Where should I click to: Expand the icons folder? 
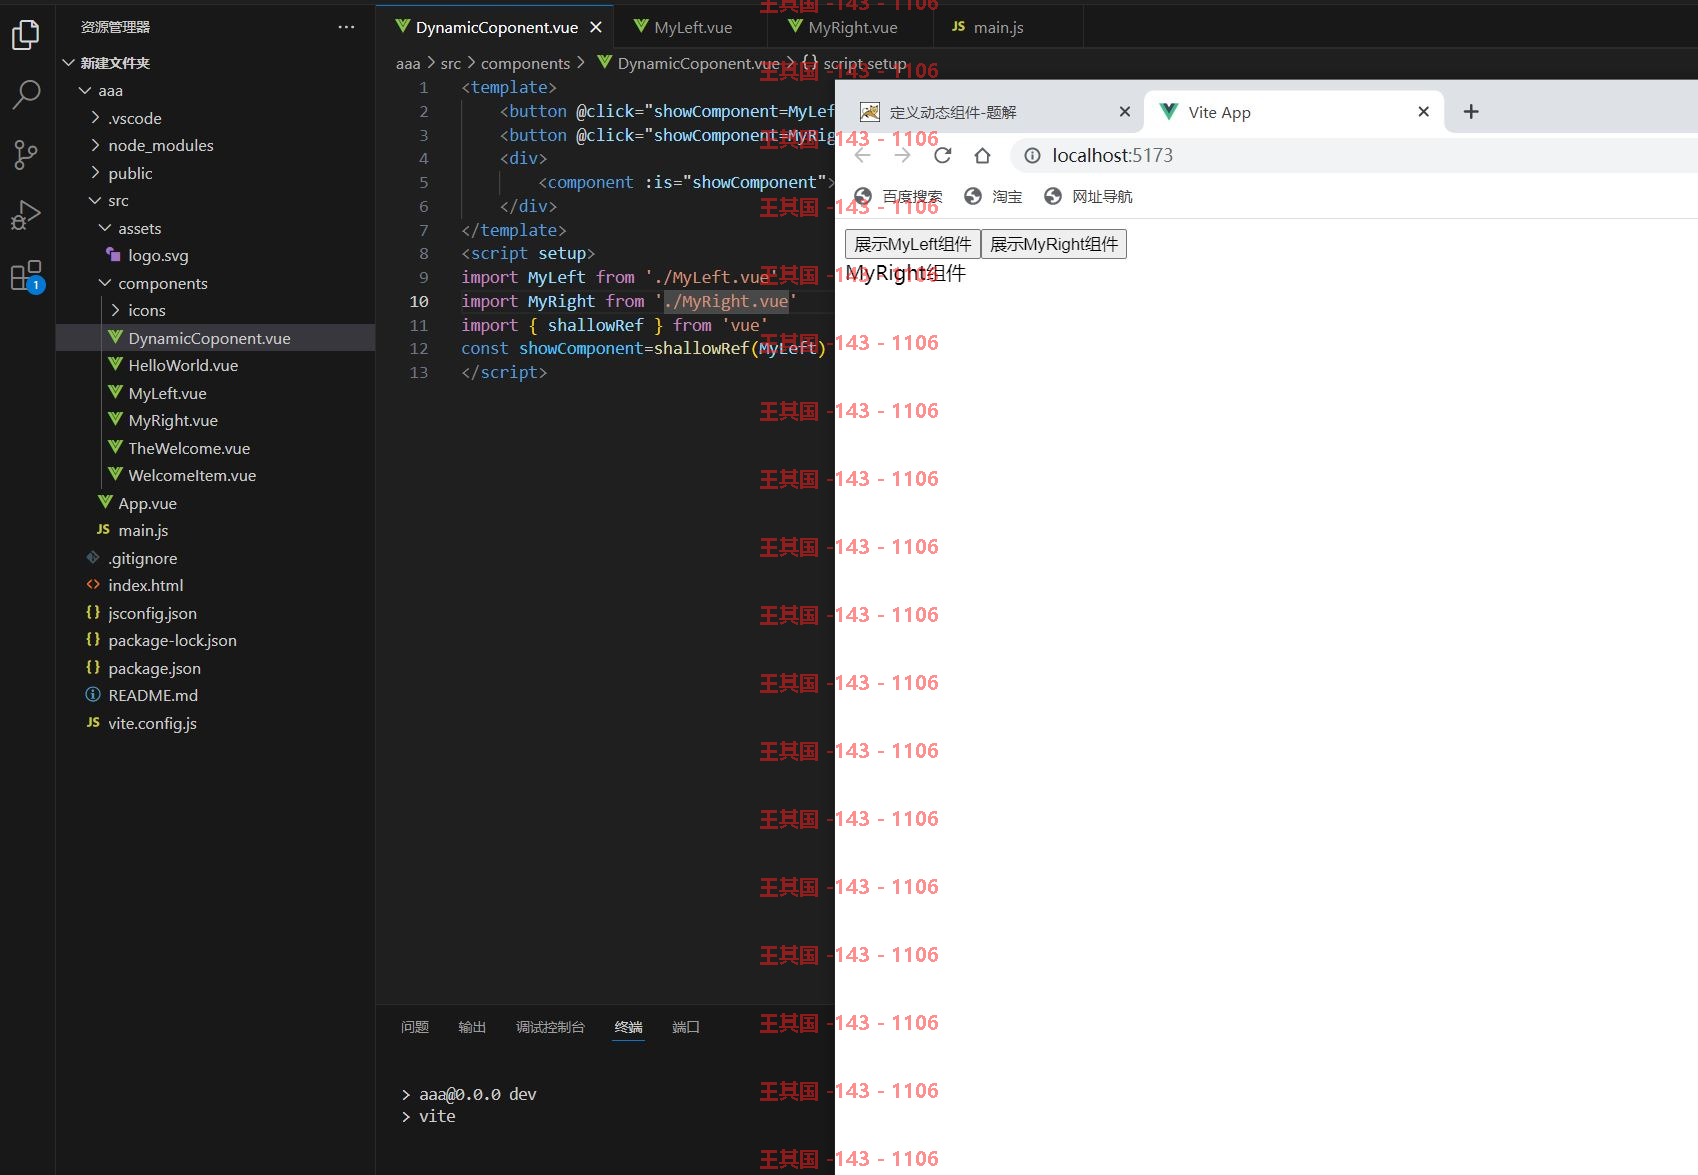tap(215, 310)
